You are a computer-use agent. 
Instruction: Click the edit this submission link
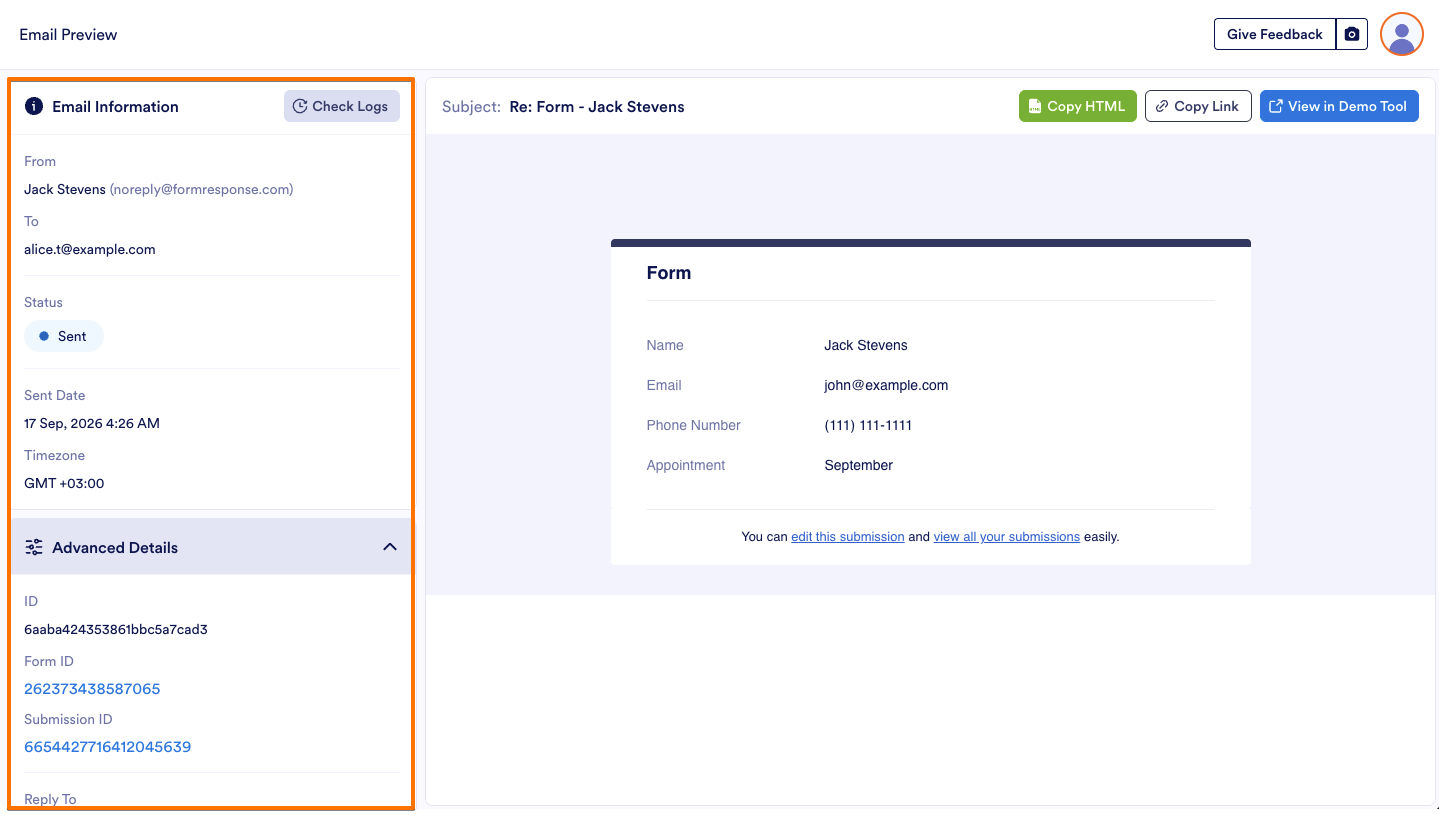[x=847, y=537]
